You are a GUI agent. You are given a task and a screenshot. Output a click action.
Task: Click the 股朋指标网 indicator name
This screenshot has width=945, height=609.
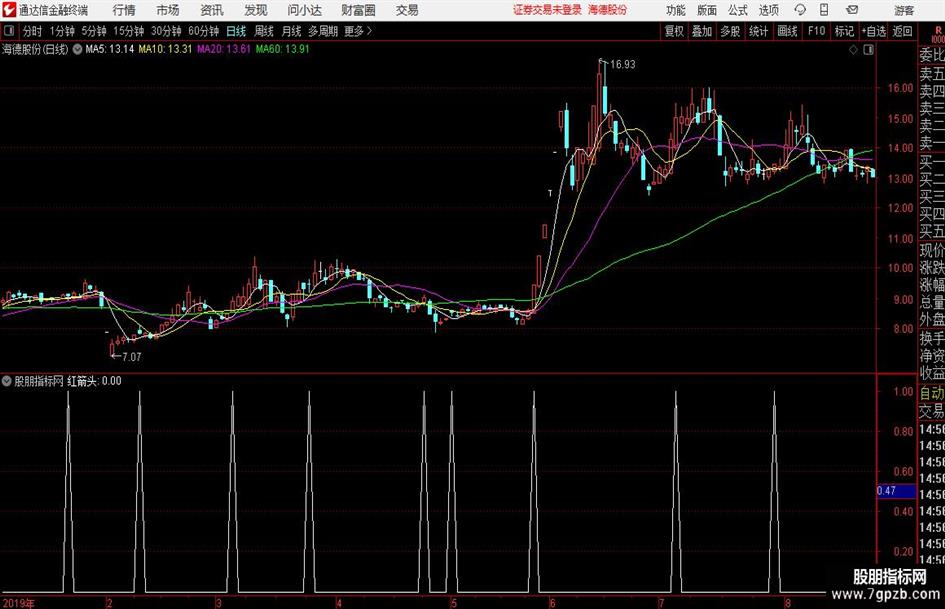(x=39, y=381)
